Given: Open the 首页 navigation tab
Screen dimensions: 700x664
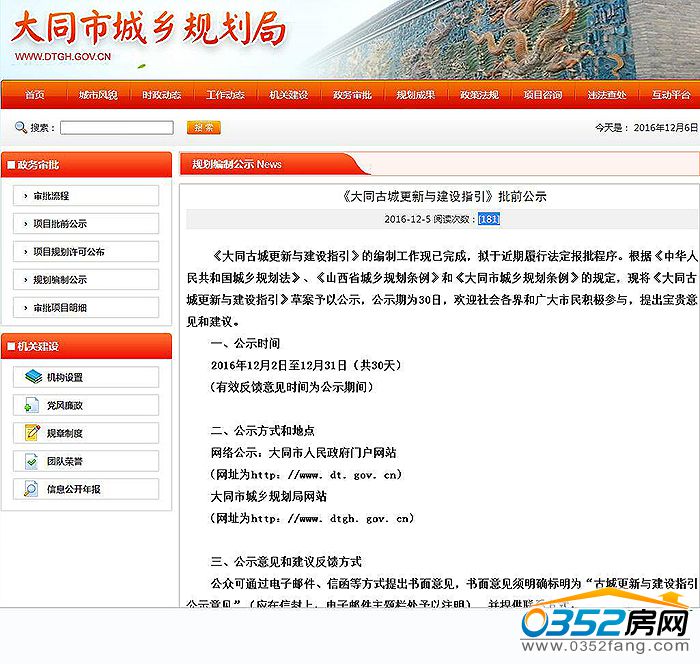Looking at the screenshot, I should (35, 95).
